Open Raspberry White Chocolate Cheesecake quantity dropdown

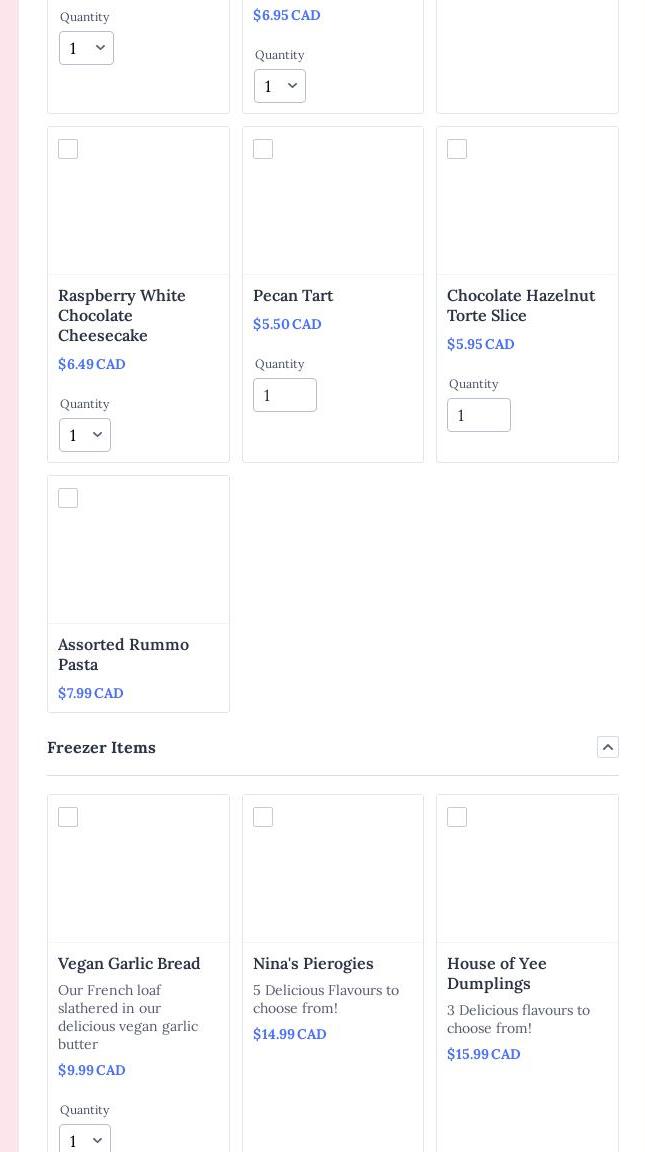point(85,435)
